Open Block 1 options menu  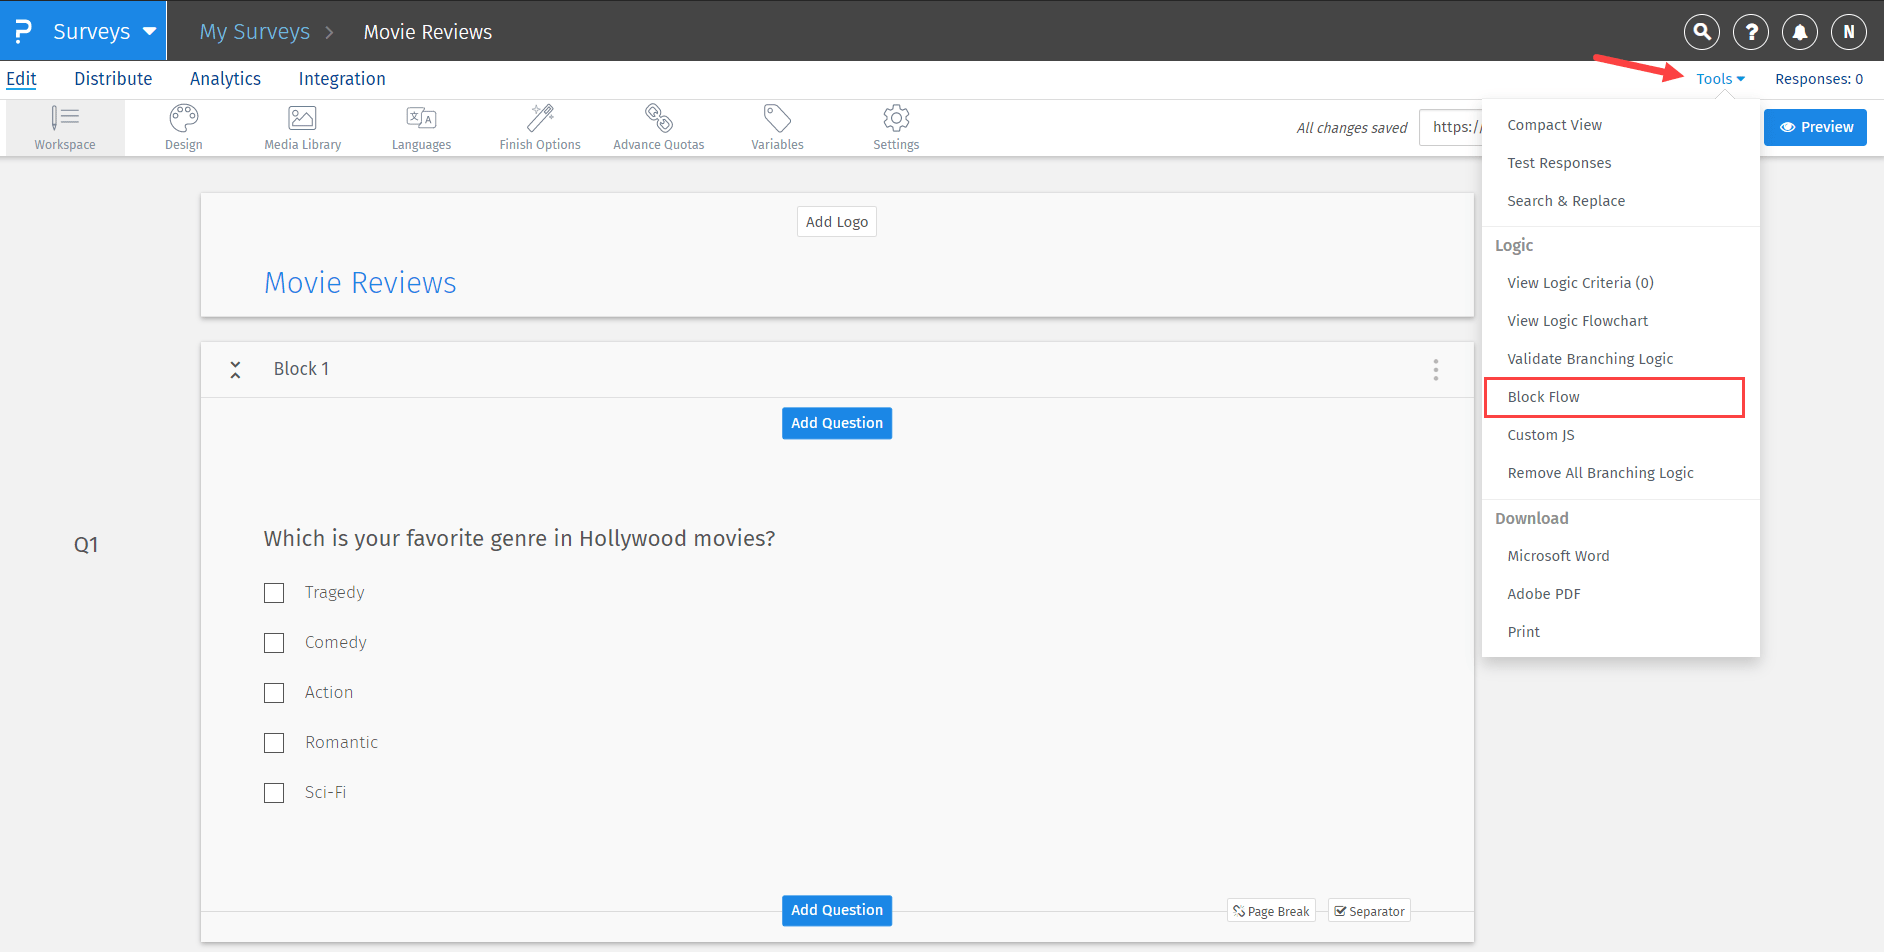[x=1435, y=369]
